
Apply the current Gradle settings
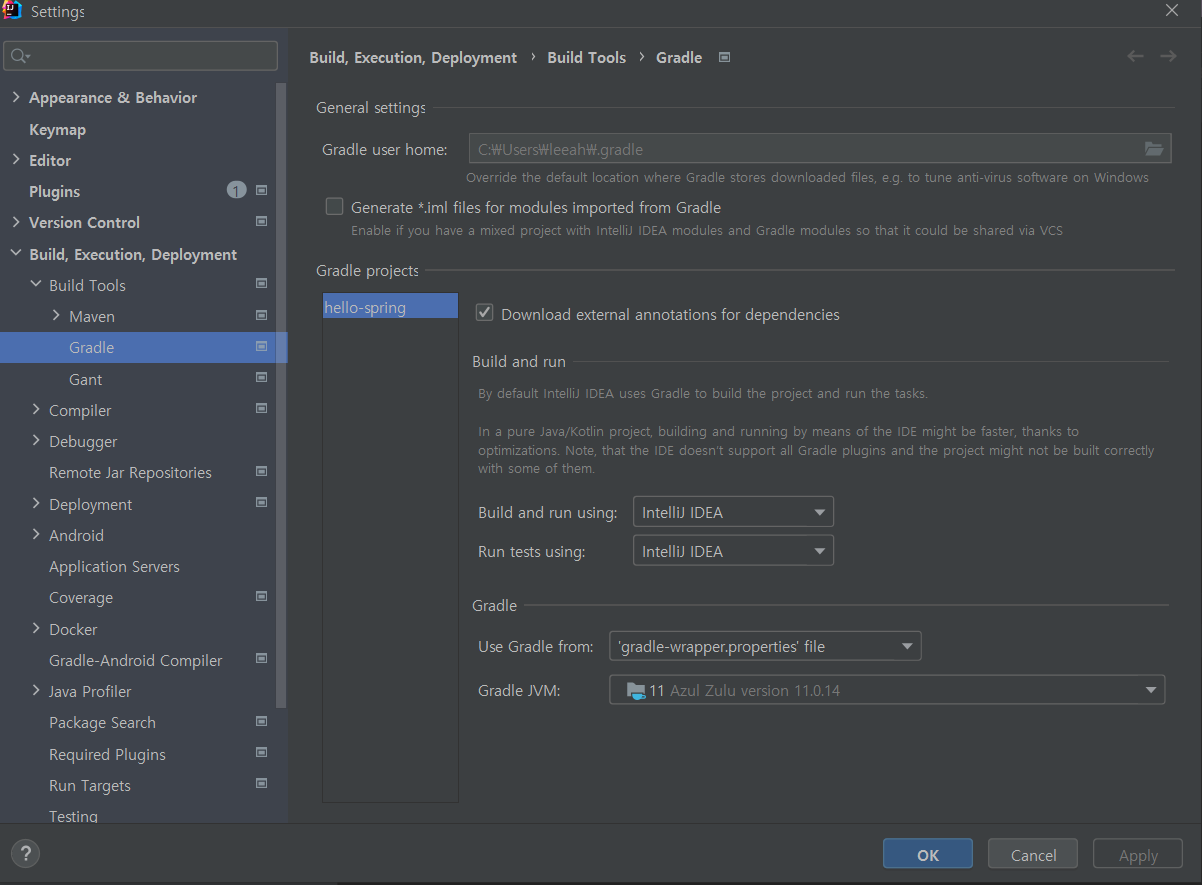tap(1137, 854)
